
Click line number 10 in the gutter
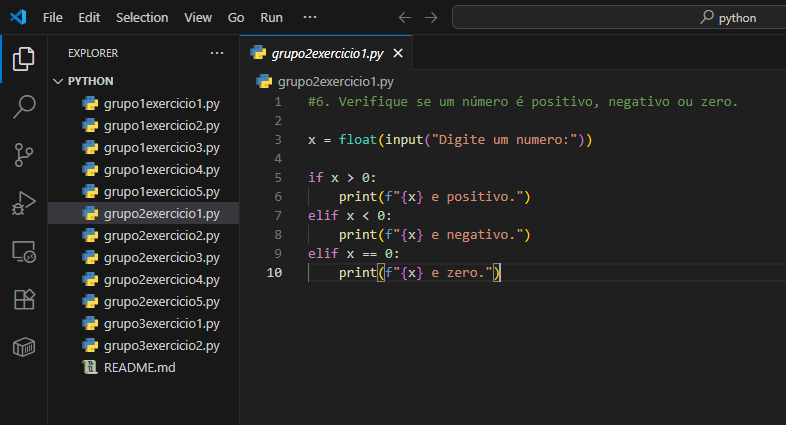(x=274, y=273)
